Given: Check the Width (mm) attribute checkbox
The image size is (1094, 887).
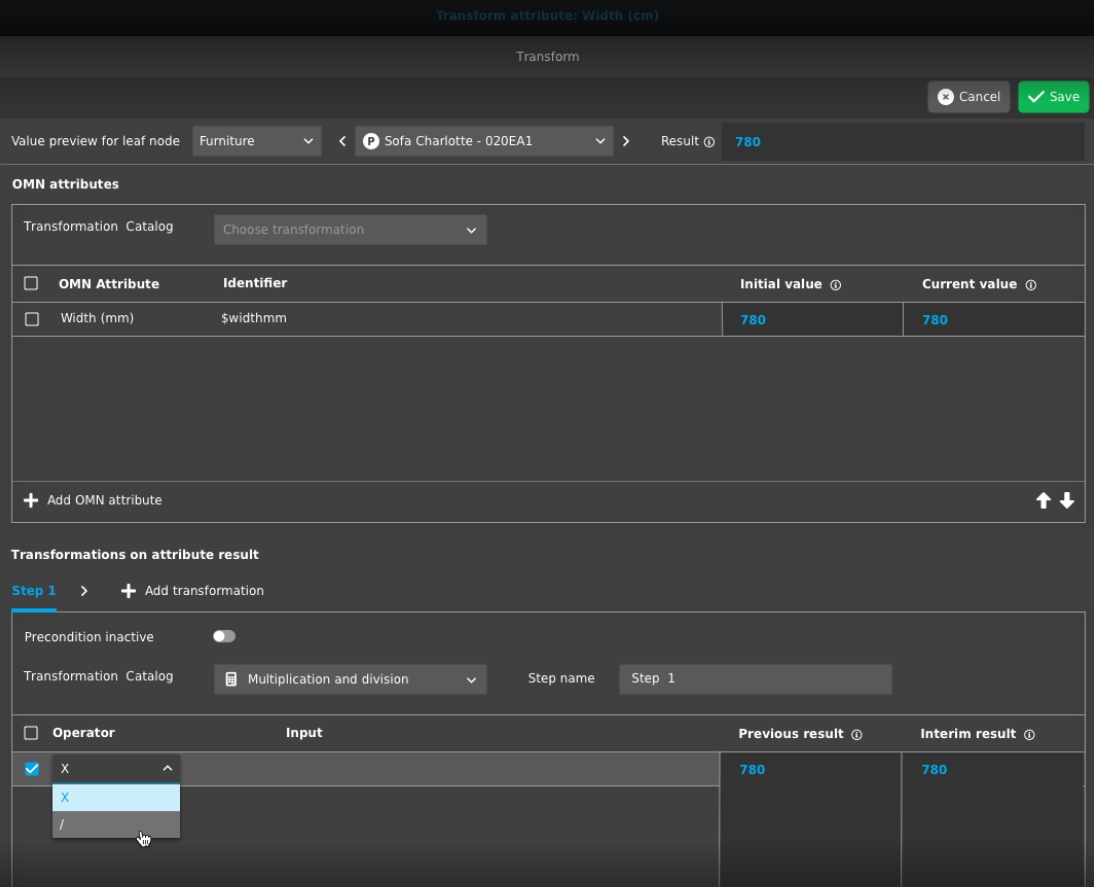Looking at the screenshot, I should click(32, 319).
